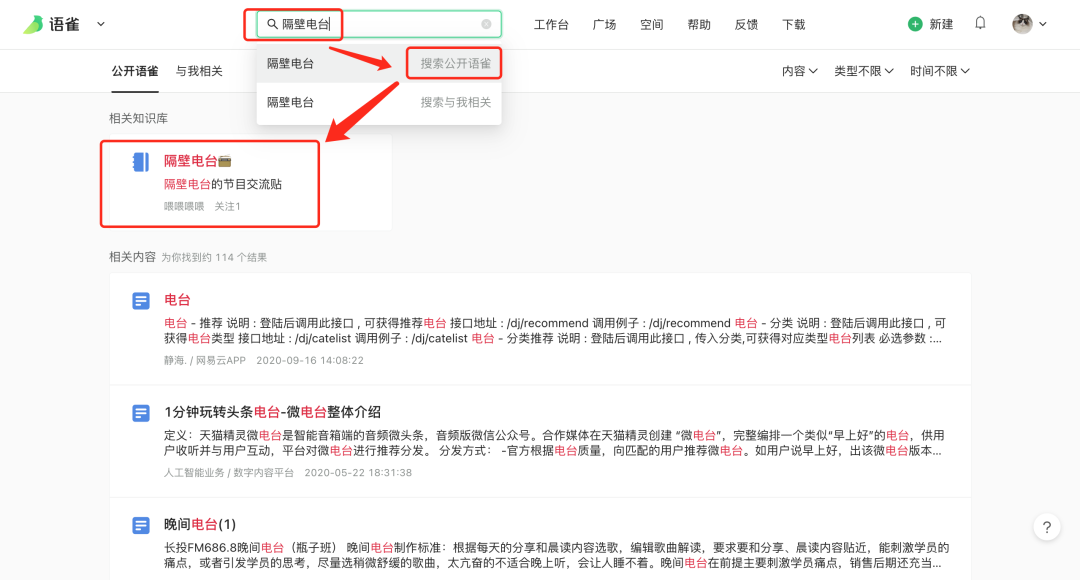
Task: Open the 隔壁电台 knowledge base title
Action: pyautogui.click(x=198, y=161)
